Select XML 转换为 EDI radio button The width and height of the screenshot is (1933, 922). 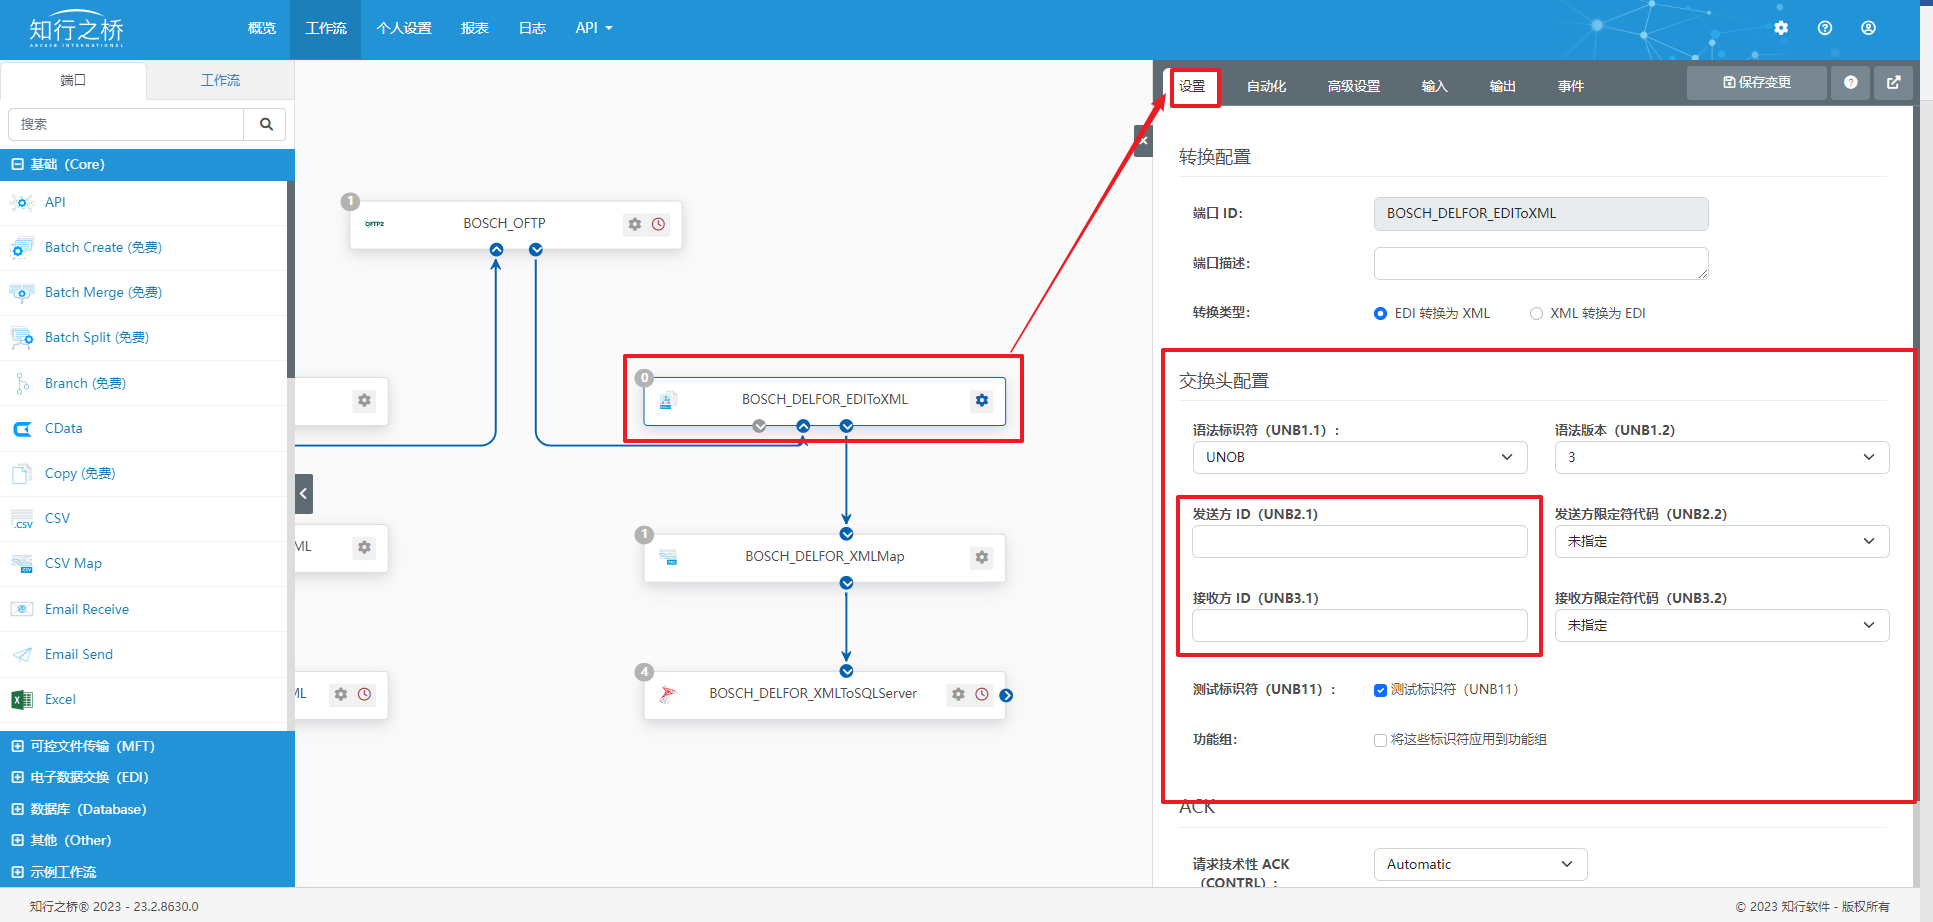(x=1536, y=313)
